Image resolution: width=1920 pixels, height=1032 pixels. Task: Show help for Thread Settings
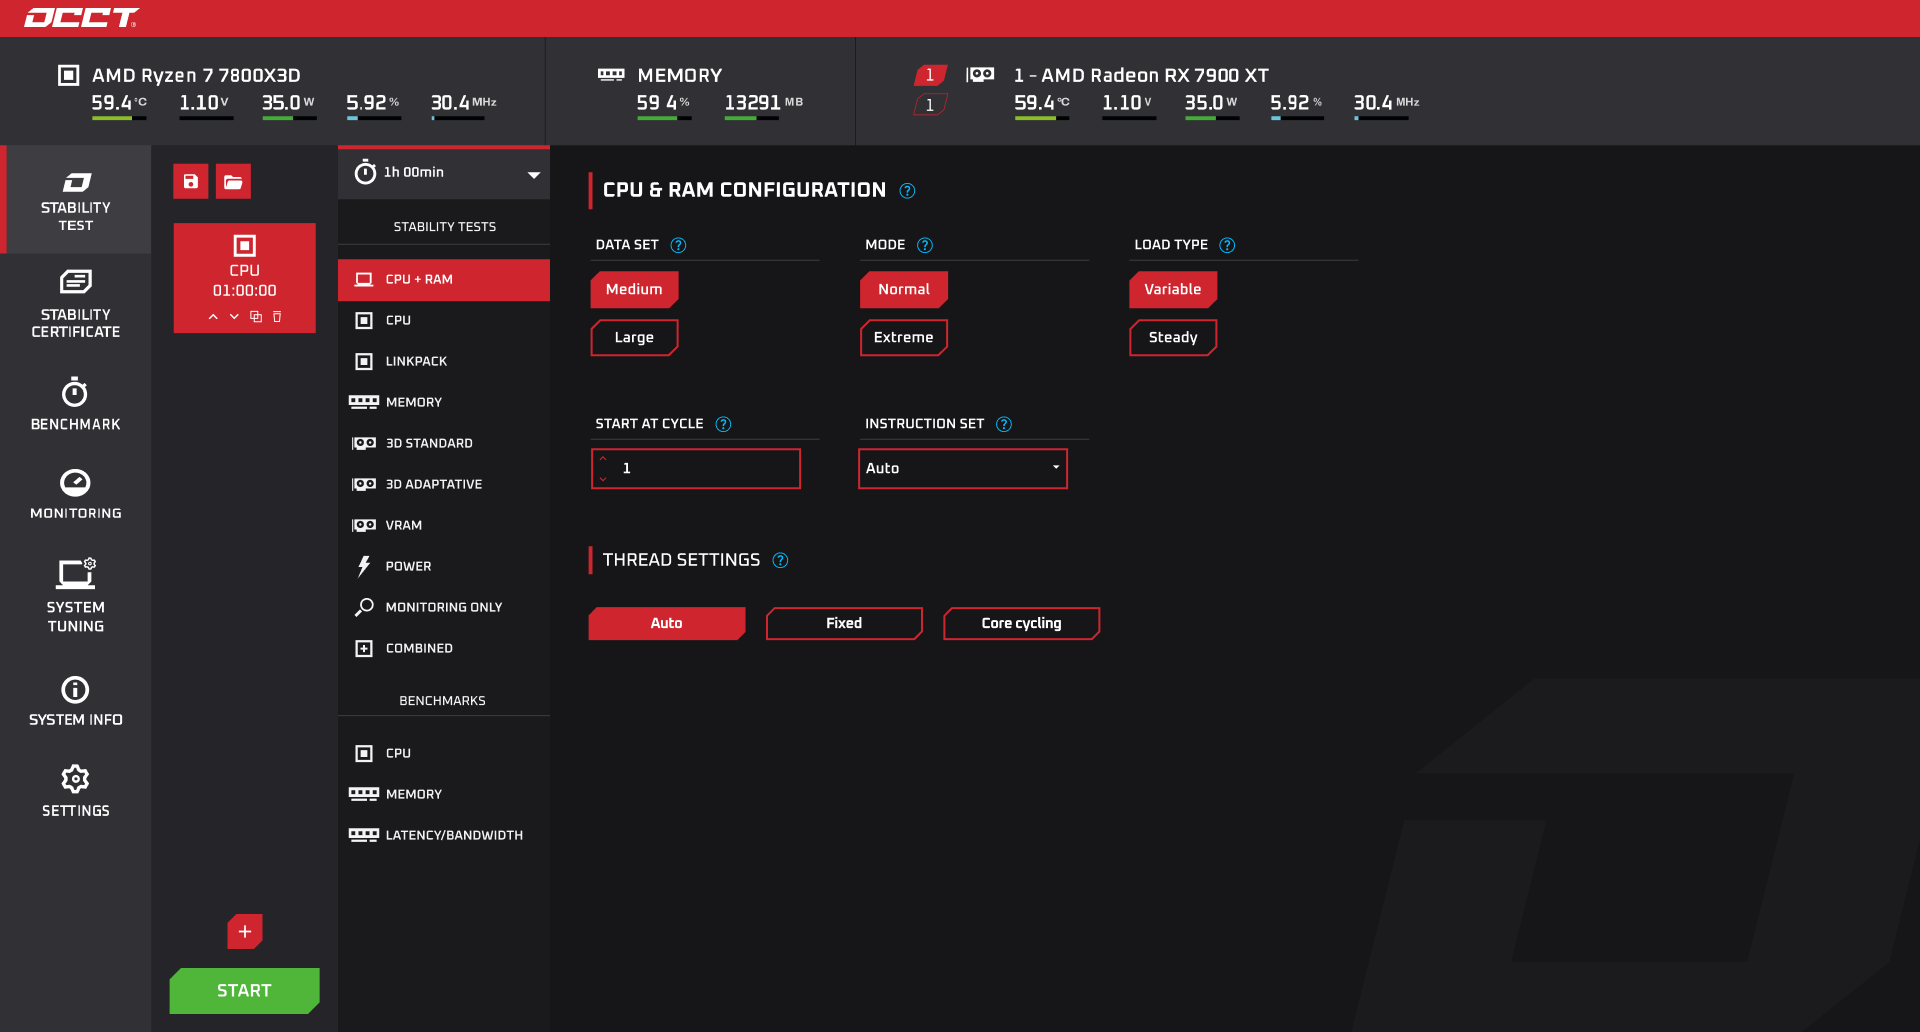(780, 560)
